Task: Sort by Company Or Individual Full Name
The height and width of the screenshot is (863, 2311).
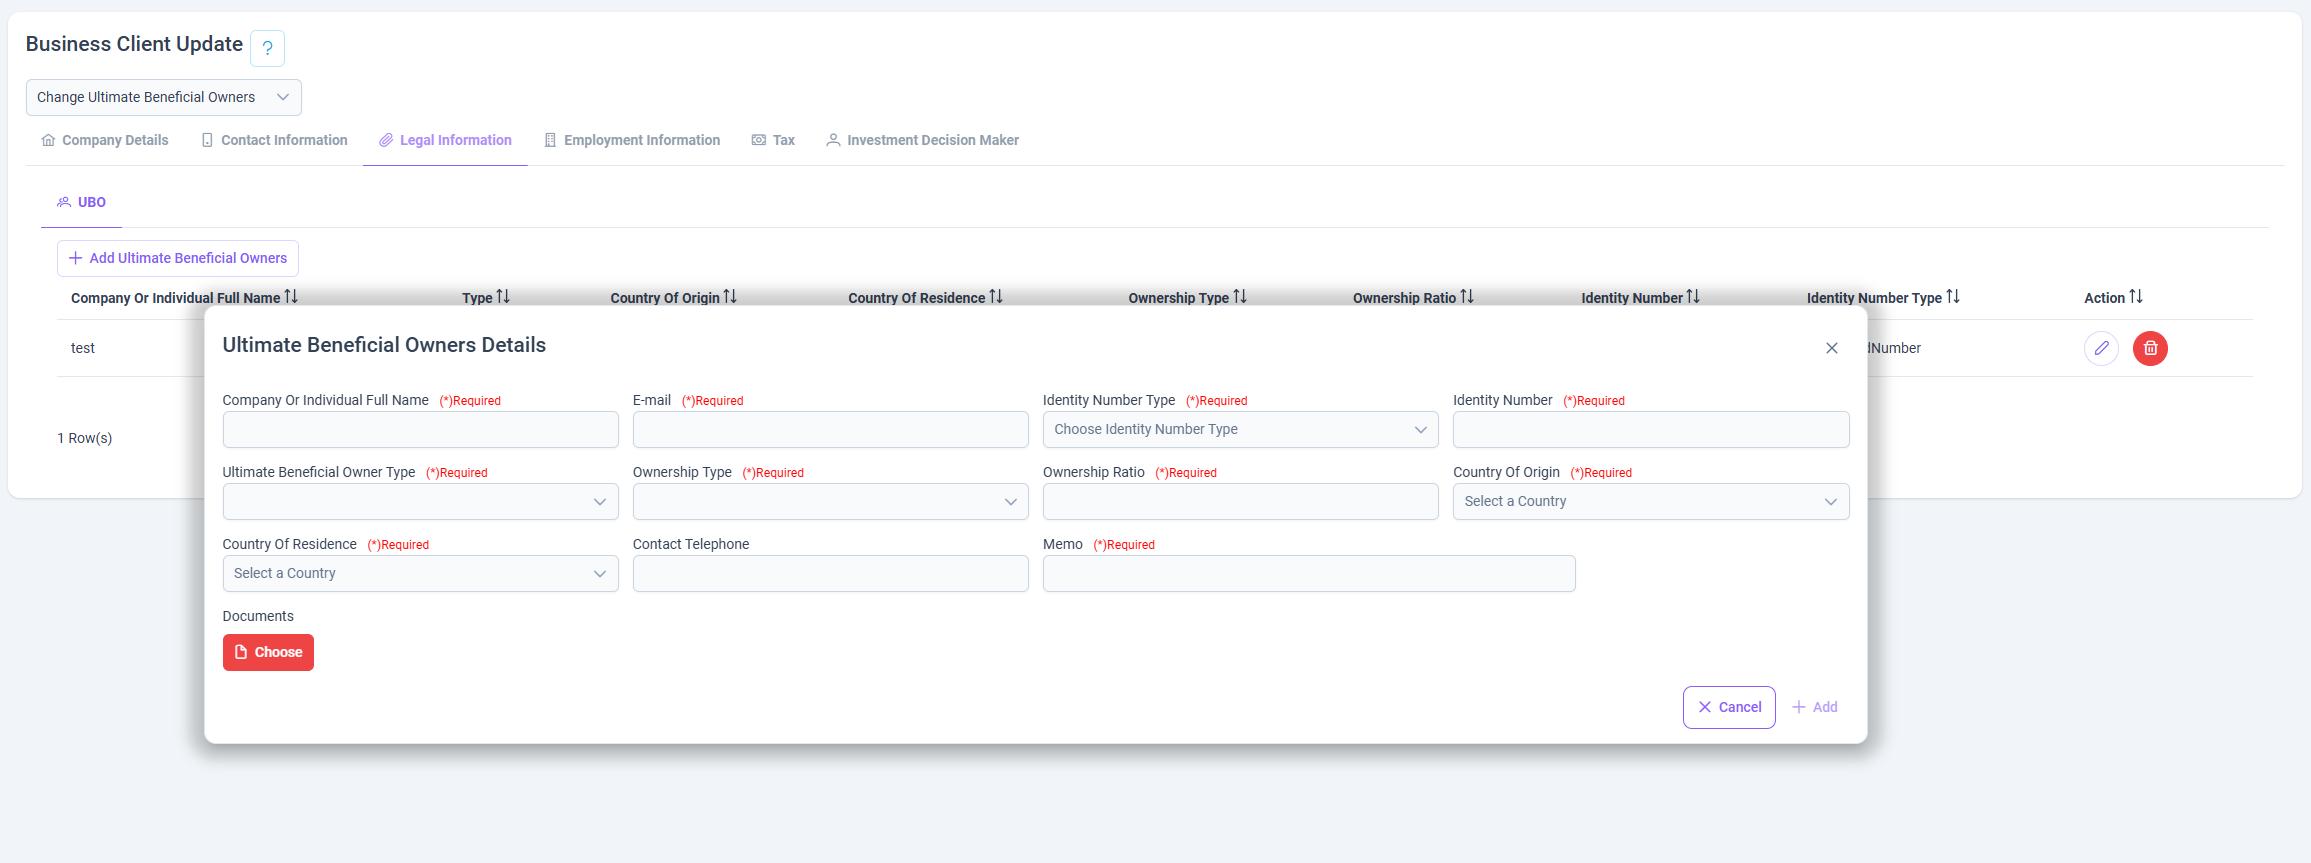Action: [291, 297]
